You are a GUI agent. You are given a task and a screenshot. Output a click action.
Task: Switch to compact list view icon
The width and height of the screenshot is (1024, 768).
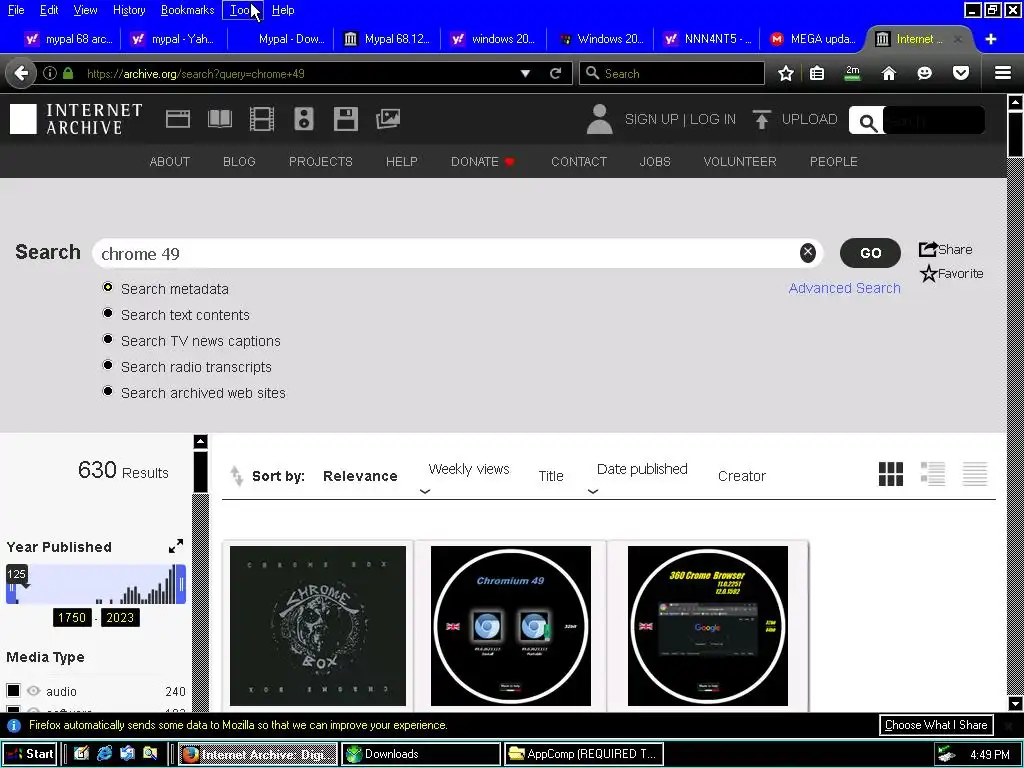[974, 474]
